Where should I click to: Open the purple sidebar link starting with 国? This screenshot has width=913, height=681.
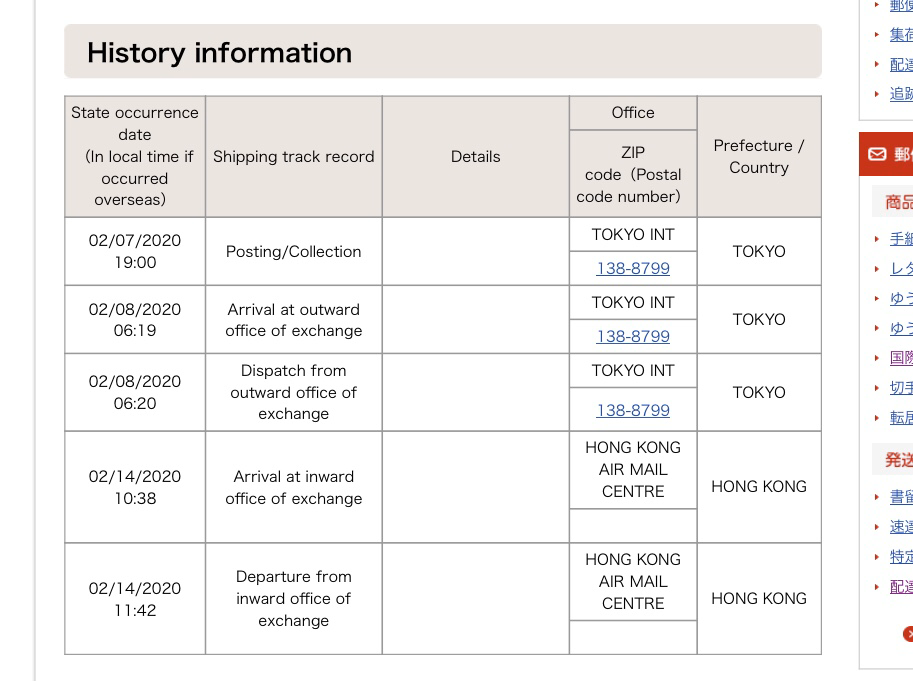[901, 358]
